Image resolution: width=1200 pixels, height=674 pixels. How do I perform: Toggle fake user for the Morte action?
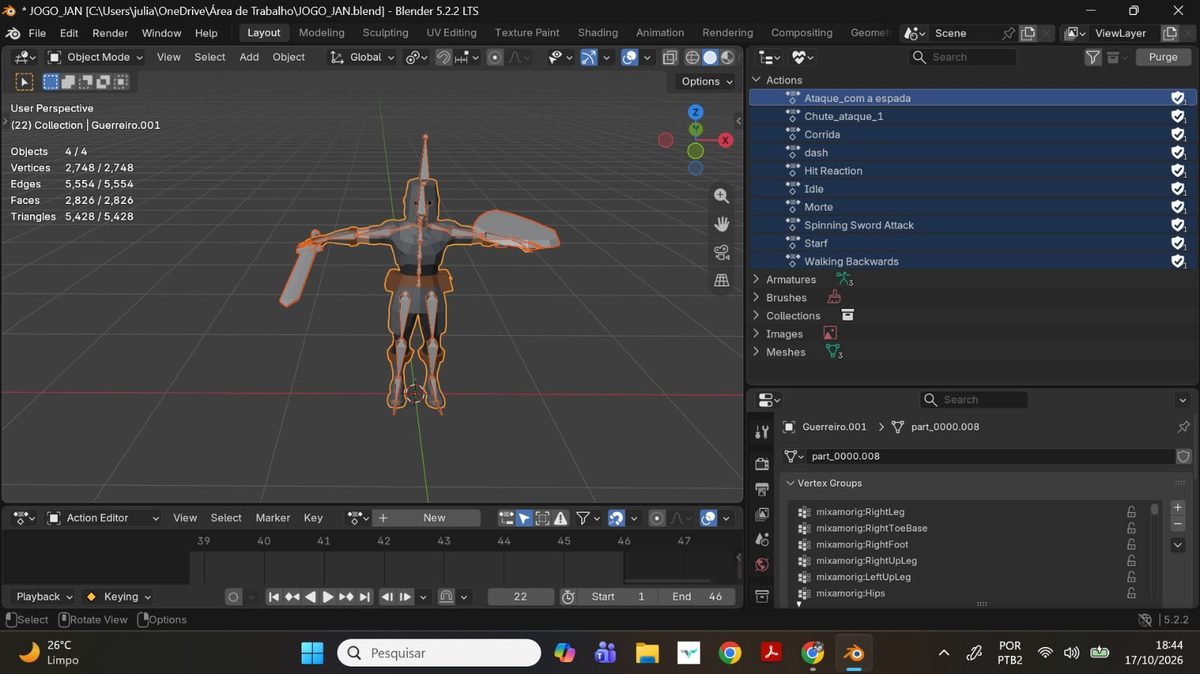(1178, 207)
